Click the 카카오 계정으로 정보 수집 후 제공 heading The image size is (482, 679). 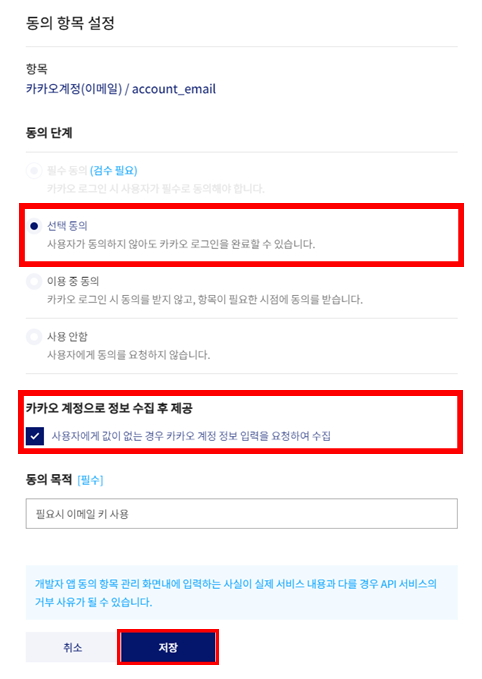click(109, 408)
